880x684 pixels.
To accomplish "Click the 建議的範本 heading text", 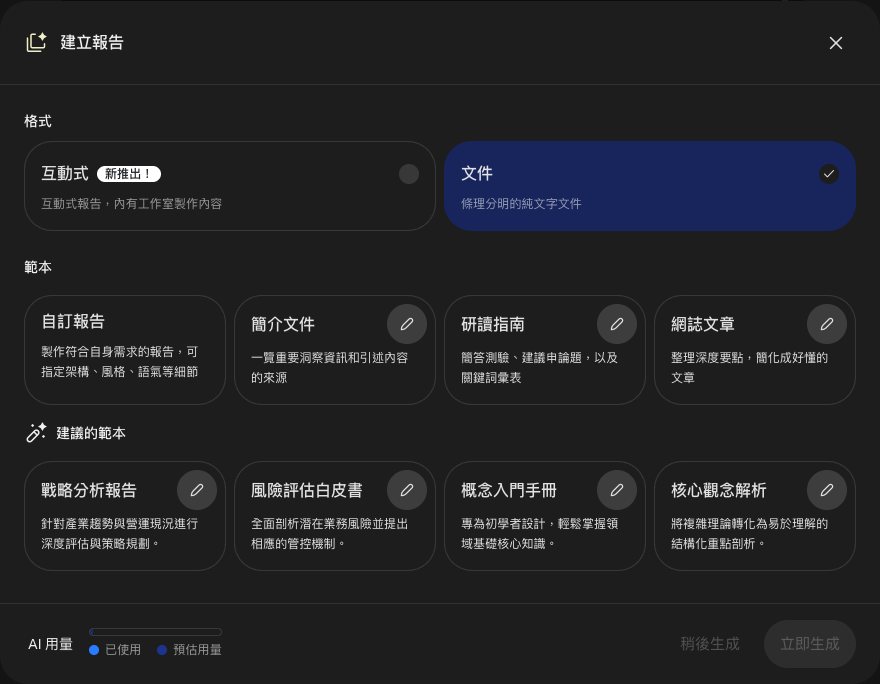I will tap(91, 433).
